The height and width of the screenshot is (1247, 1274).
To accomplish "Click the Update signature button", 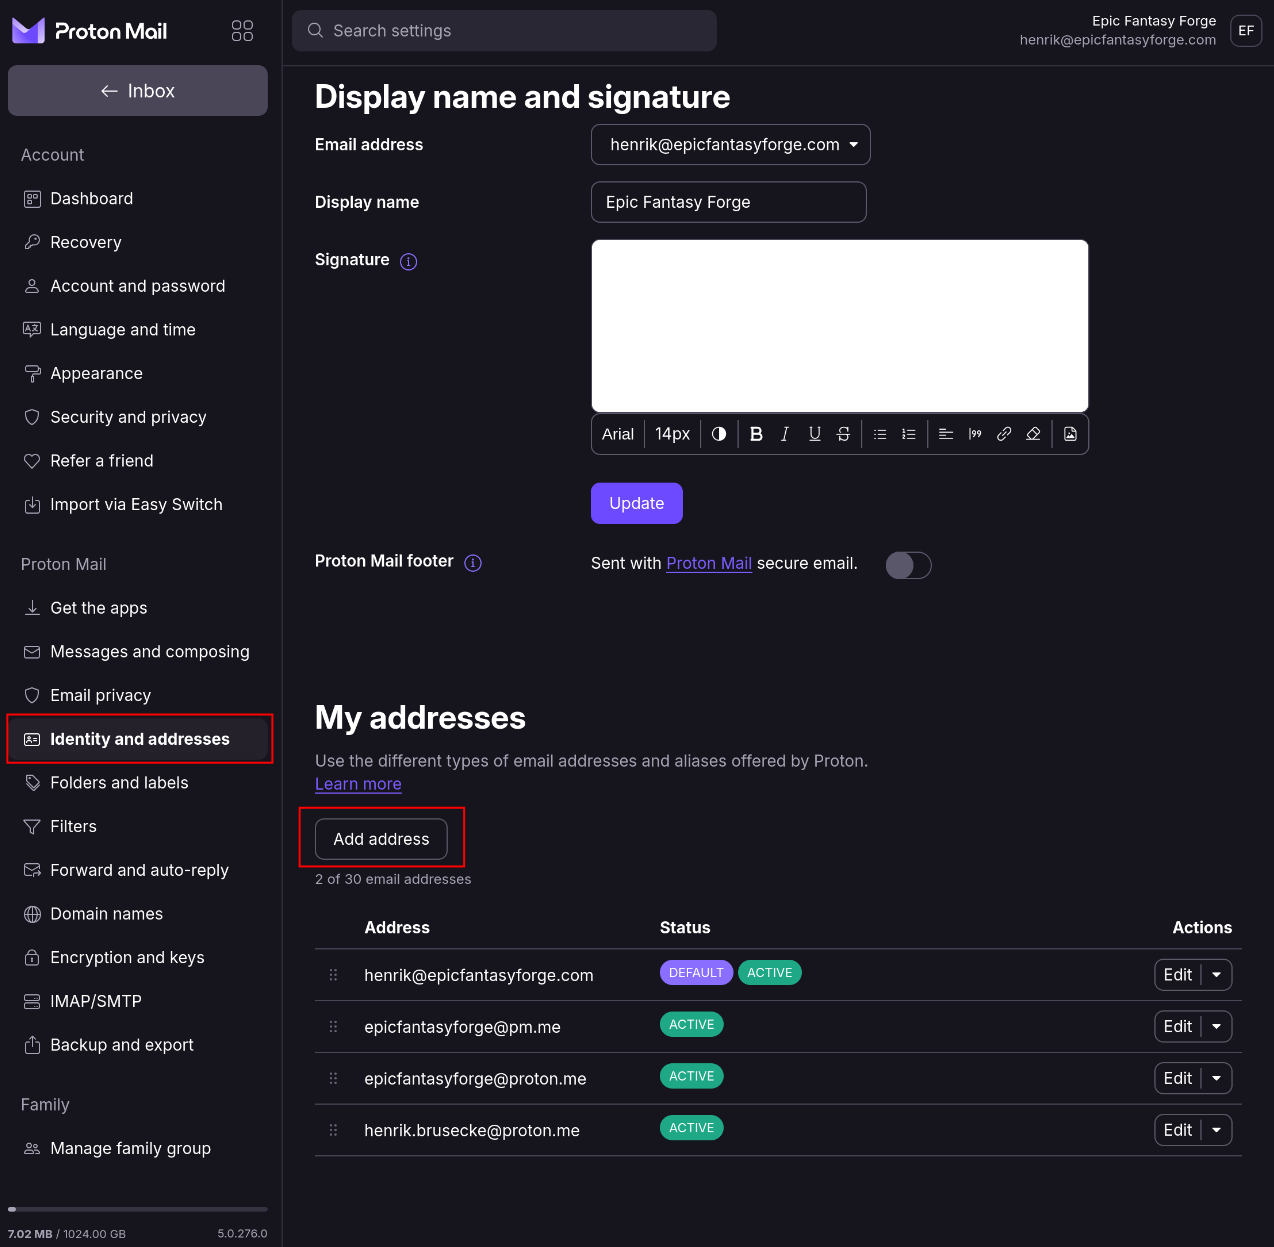I will click(636, 503).
